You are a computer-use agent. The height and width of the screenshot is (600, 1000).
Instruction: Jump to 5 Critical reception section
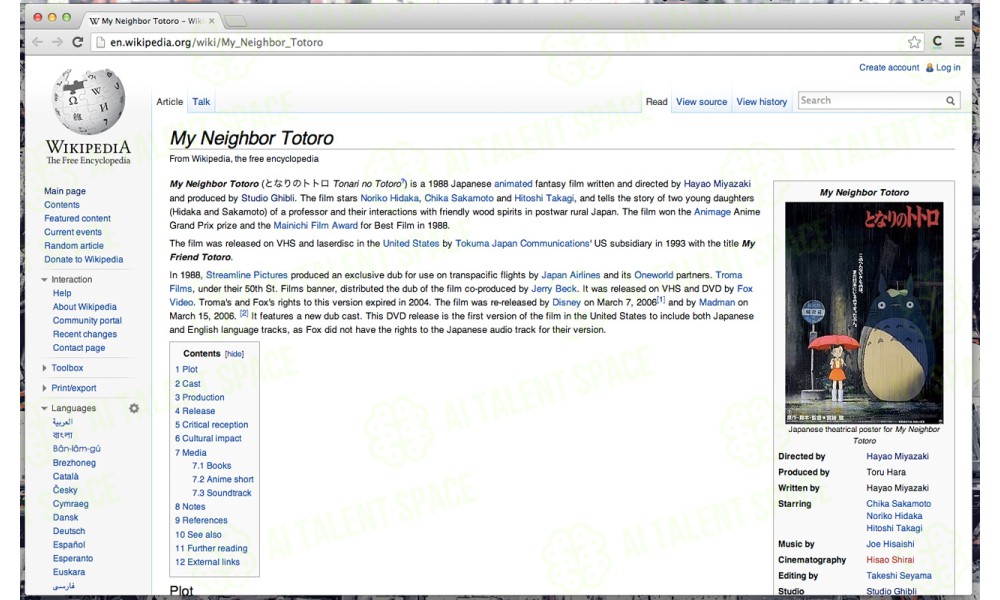(212, 425)
